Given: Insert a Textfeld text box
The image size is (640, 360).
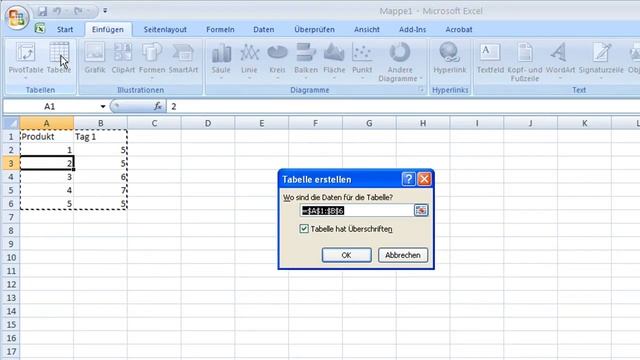Looking at the screenshot, I should click(x=490, y=58).
